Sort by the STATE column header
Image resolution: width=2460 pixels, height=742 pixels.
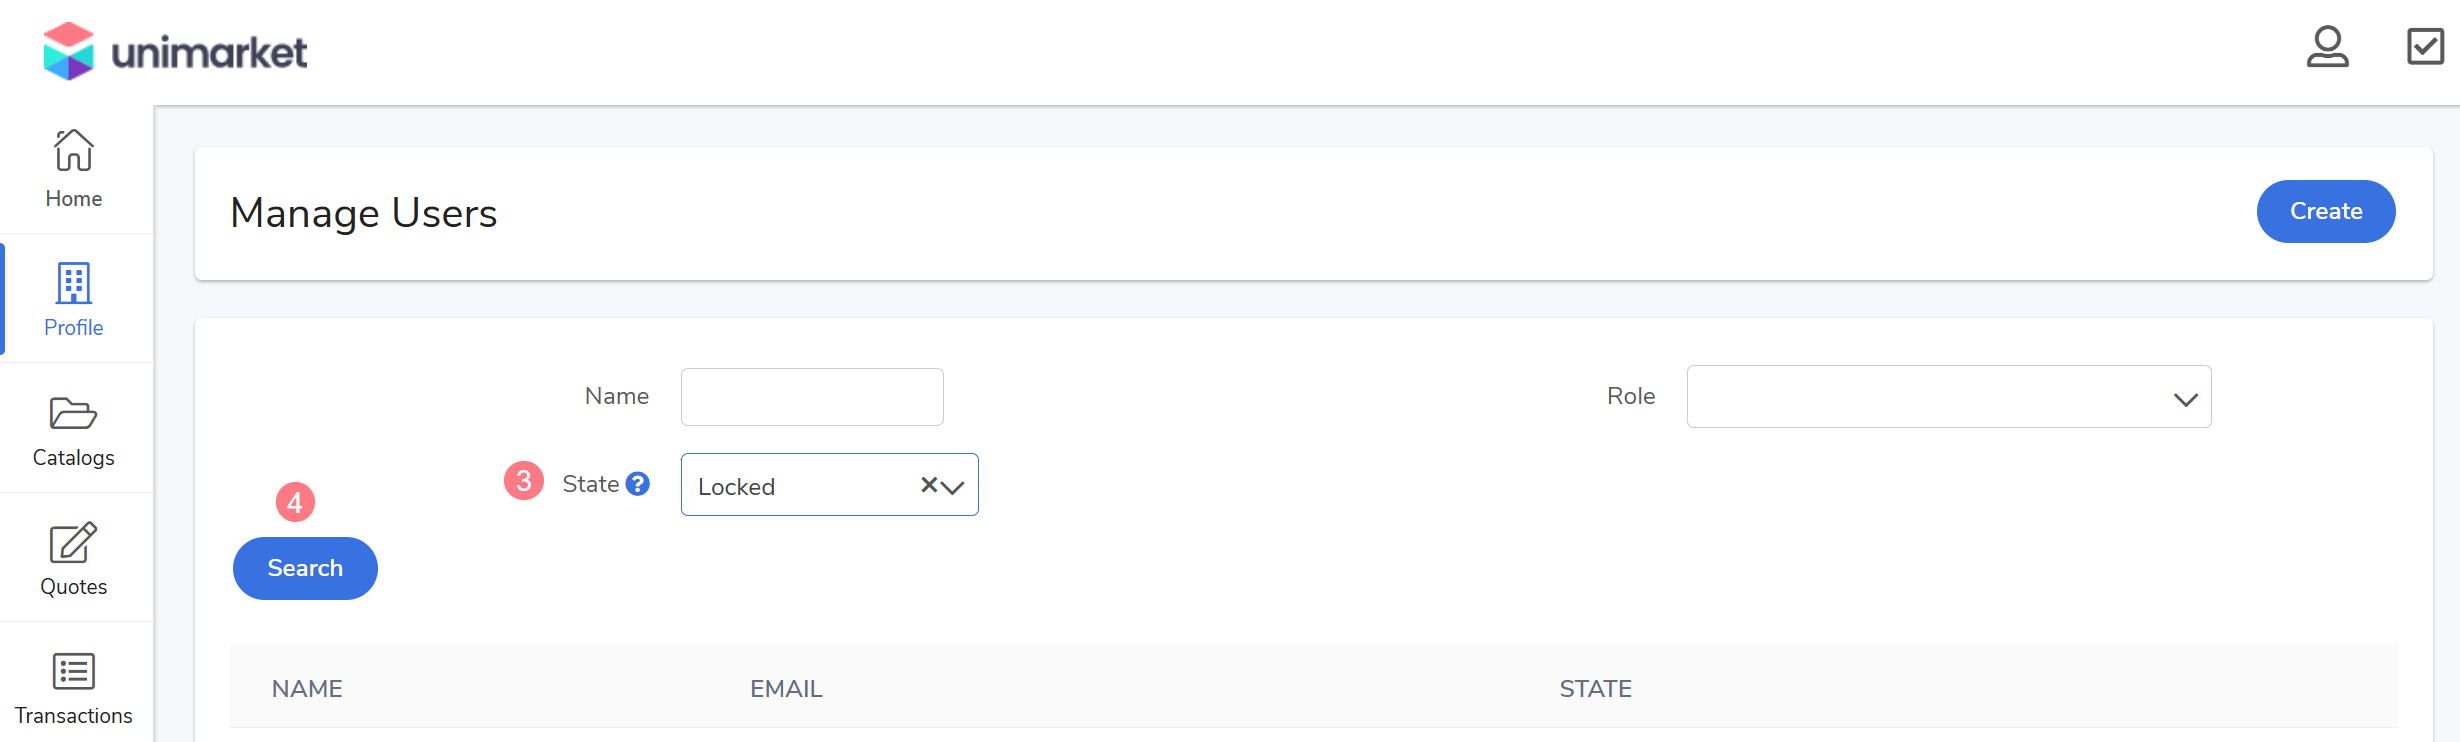pos(1595,689)
